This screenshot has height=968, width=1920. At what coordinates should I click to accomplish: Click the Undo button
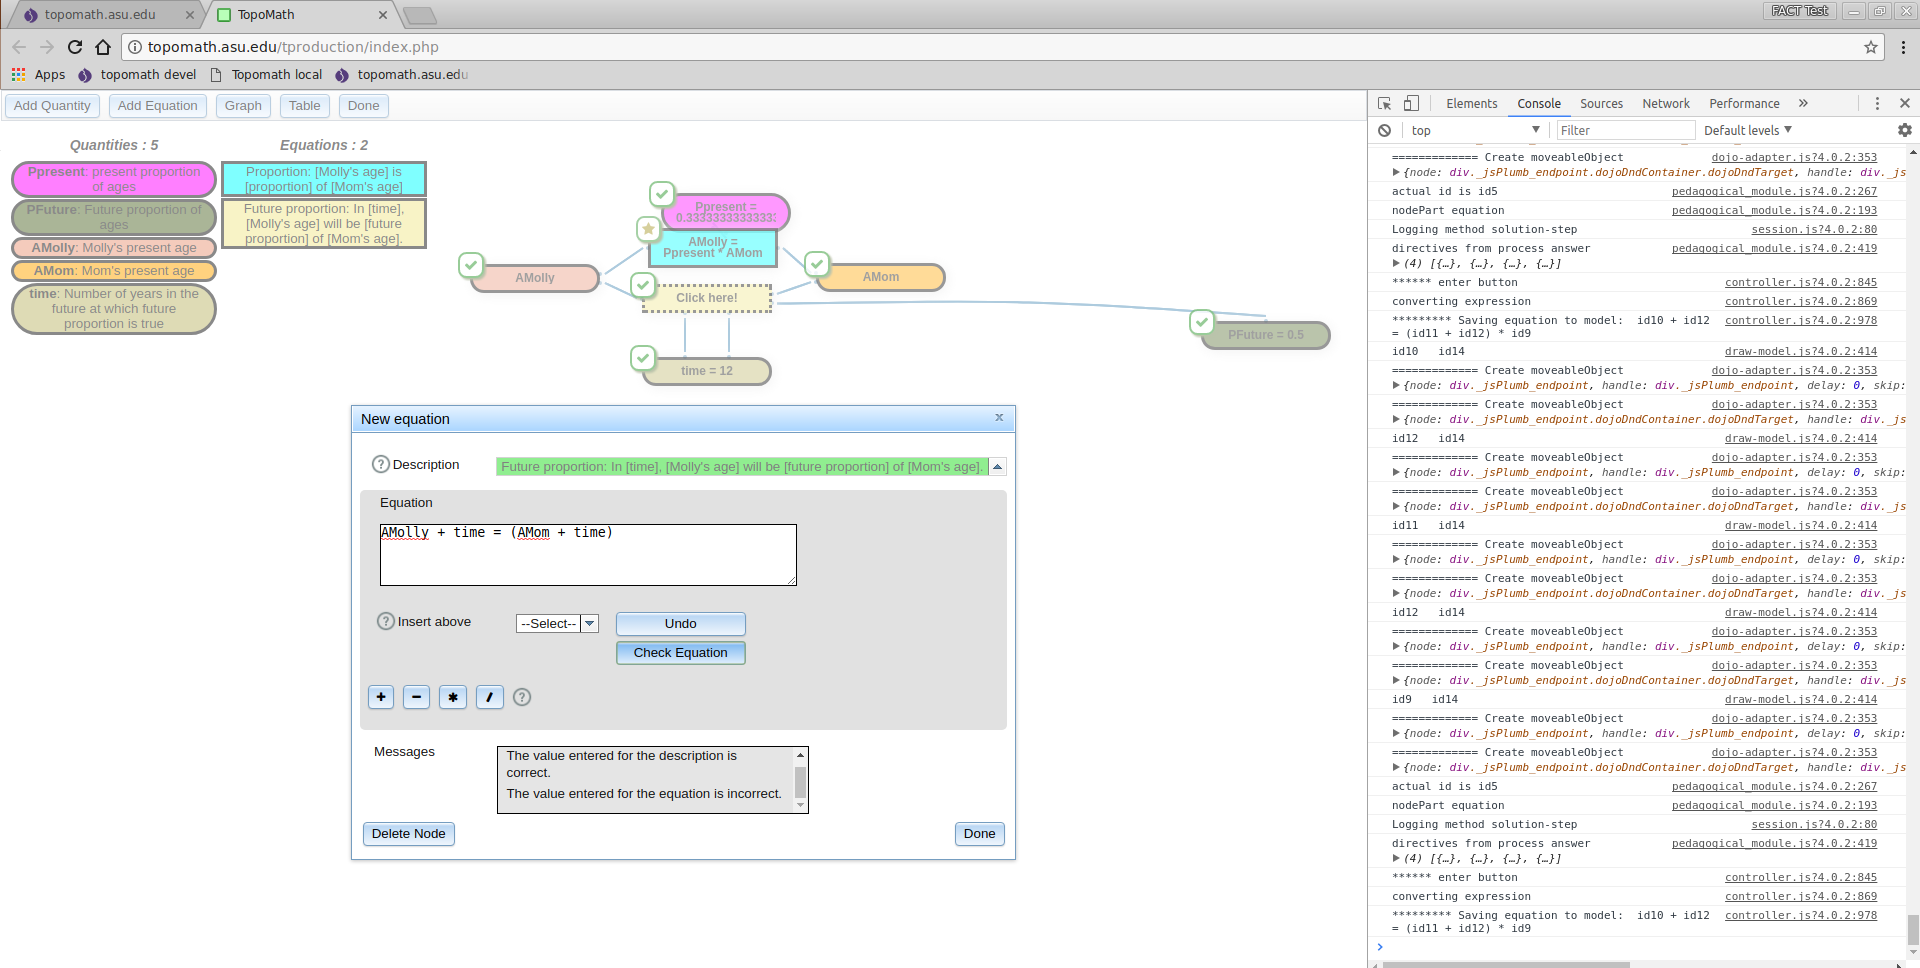680,623
